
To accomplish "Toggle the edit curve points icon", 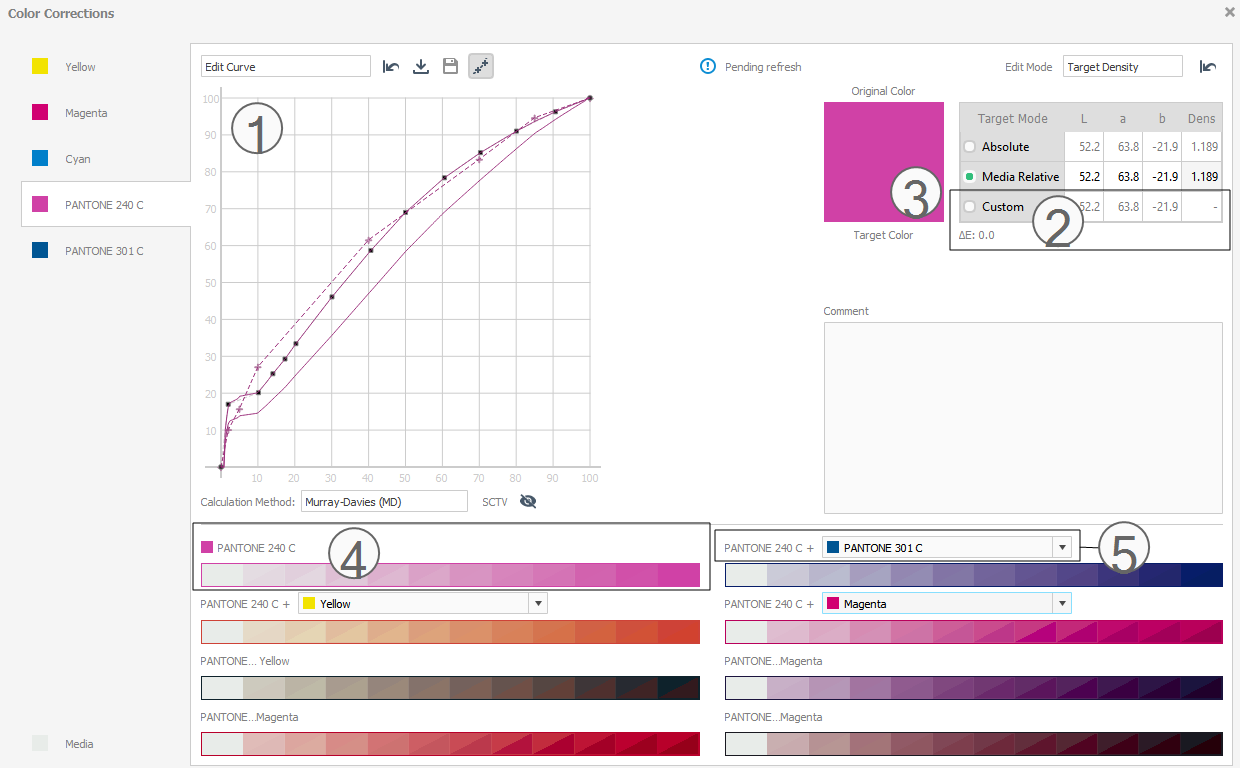I will point(480,65).
